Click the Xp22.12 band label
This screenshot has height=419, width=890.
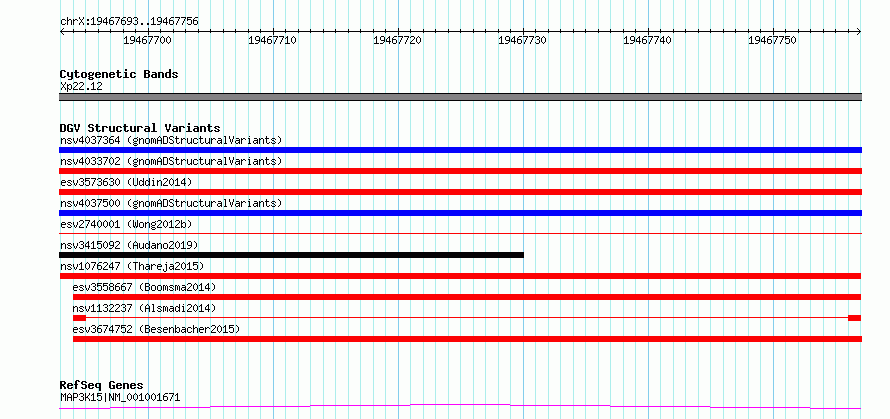81,87
